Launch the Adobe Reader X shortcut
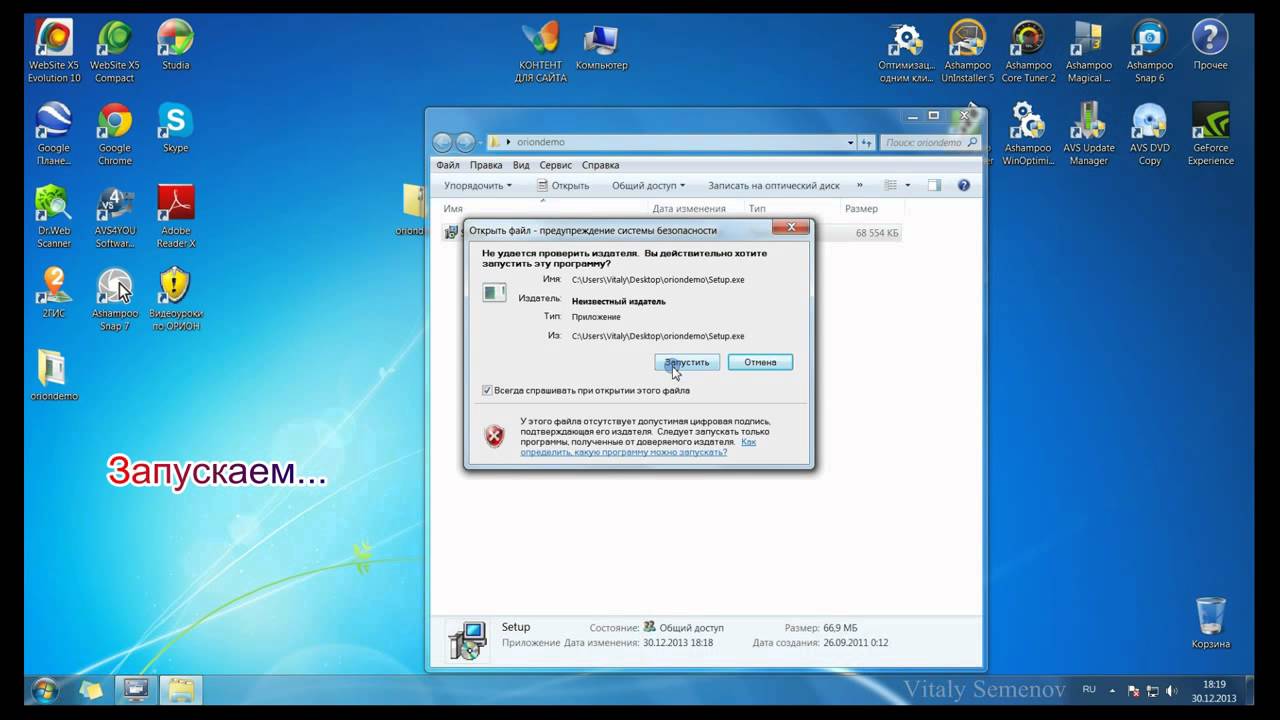Image resolution: width=1280 pixels, height=720 pixels. tap(175, 217)
